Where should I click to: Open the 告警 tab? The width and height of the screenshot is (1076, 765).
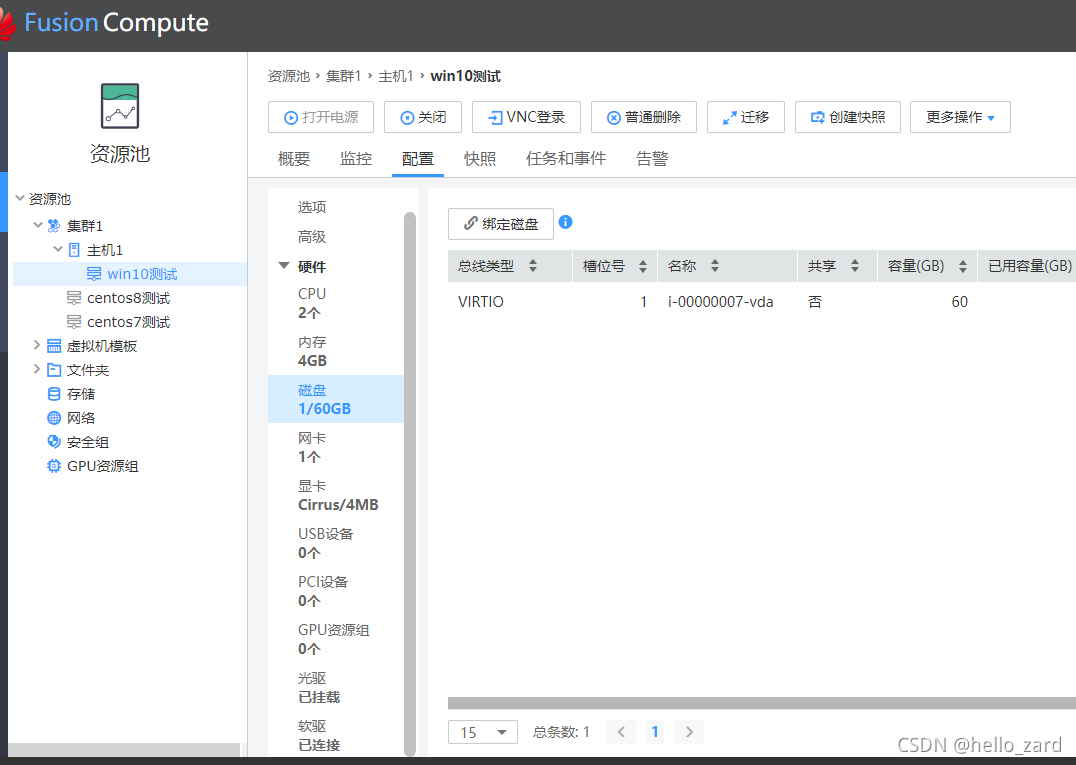(x=652, y=159)
